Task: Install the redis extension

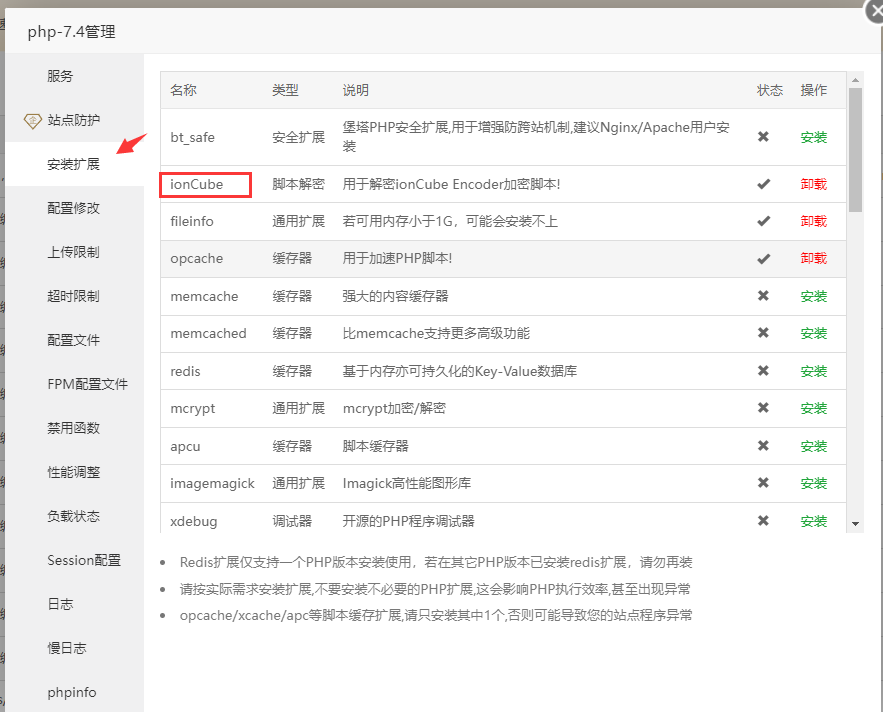Action: coord(814,371)
